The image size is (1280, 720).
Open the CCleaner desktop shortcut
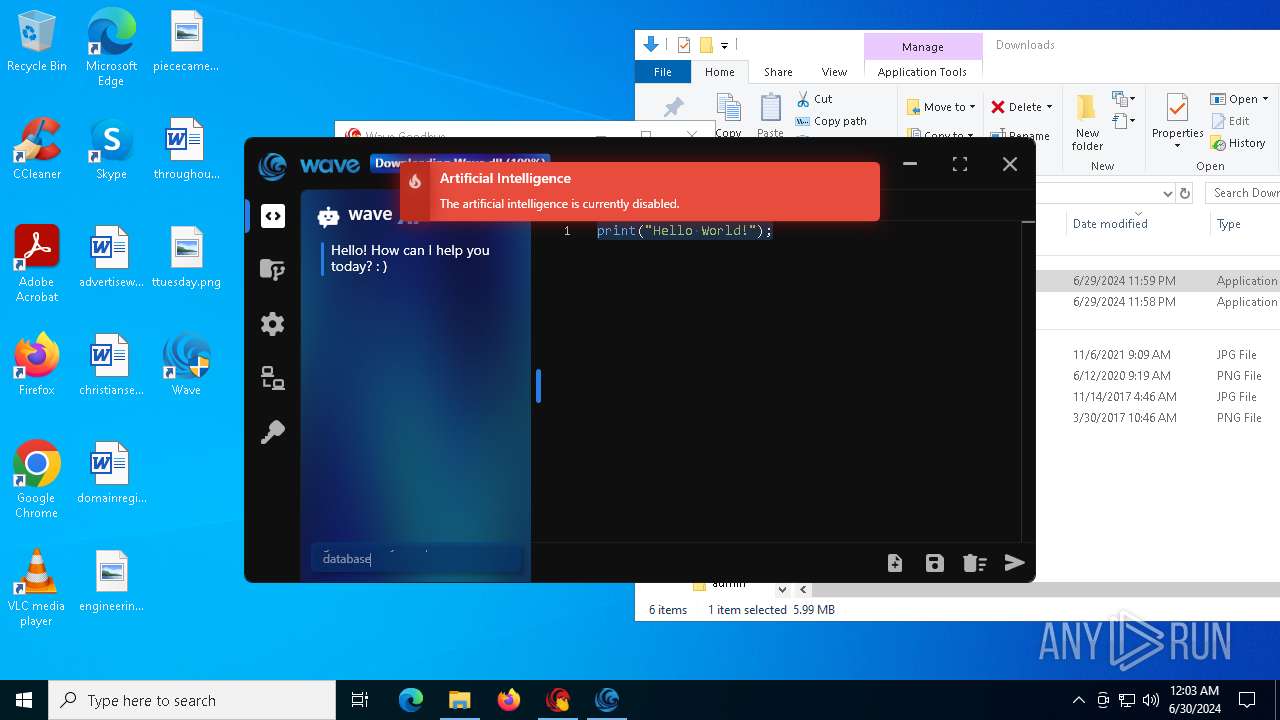tap(37, 149)
